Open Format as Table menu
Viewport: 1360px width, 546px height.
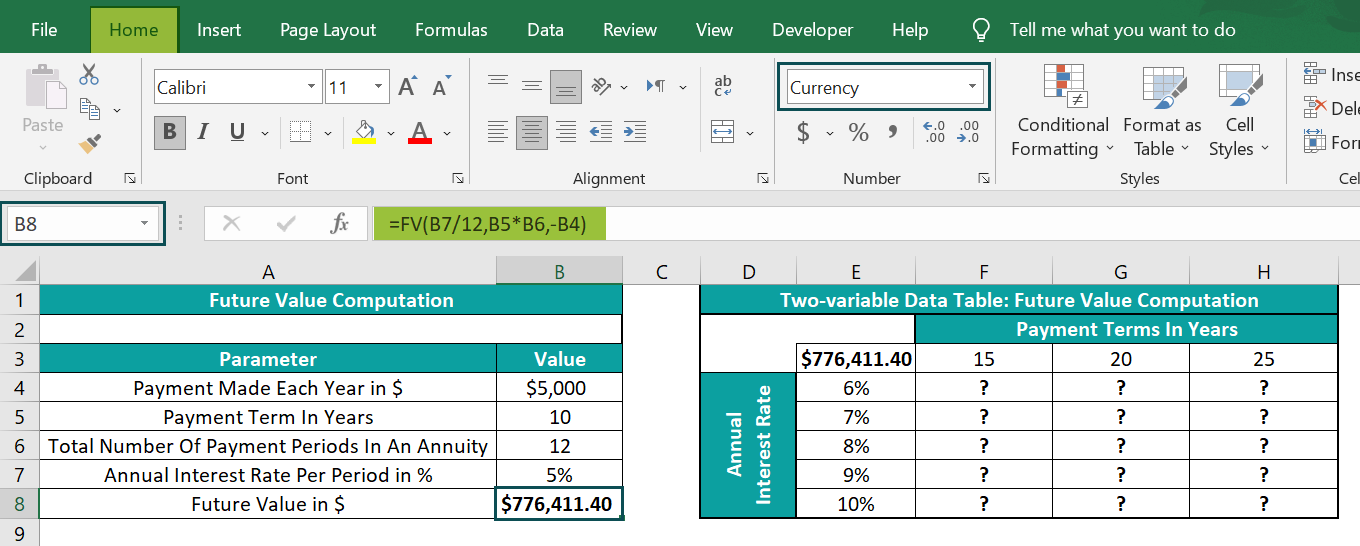pyautogui.click(x=1162, y=111)
